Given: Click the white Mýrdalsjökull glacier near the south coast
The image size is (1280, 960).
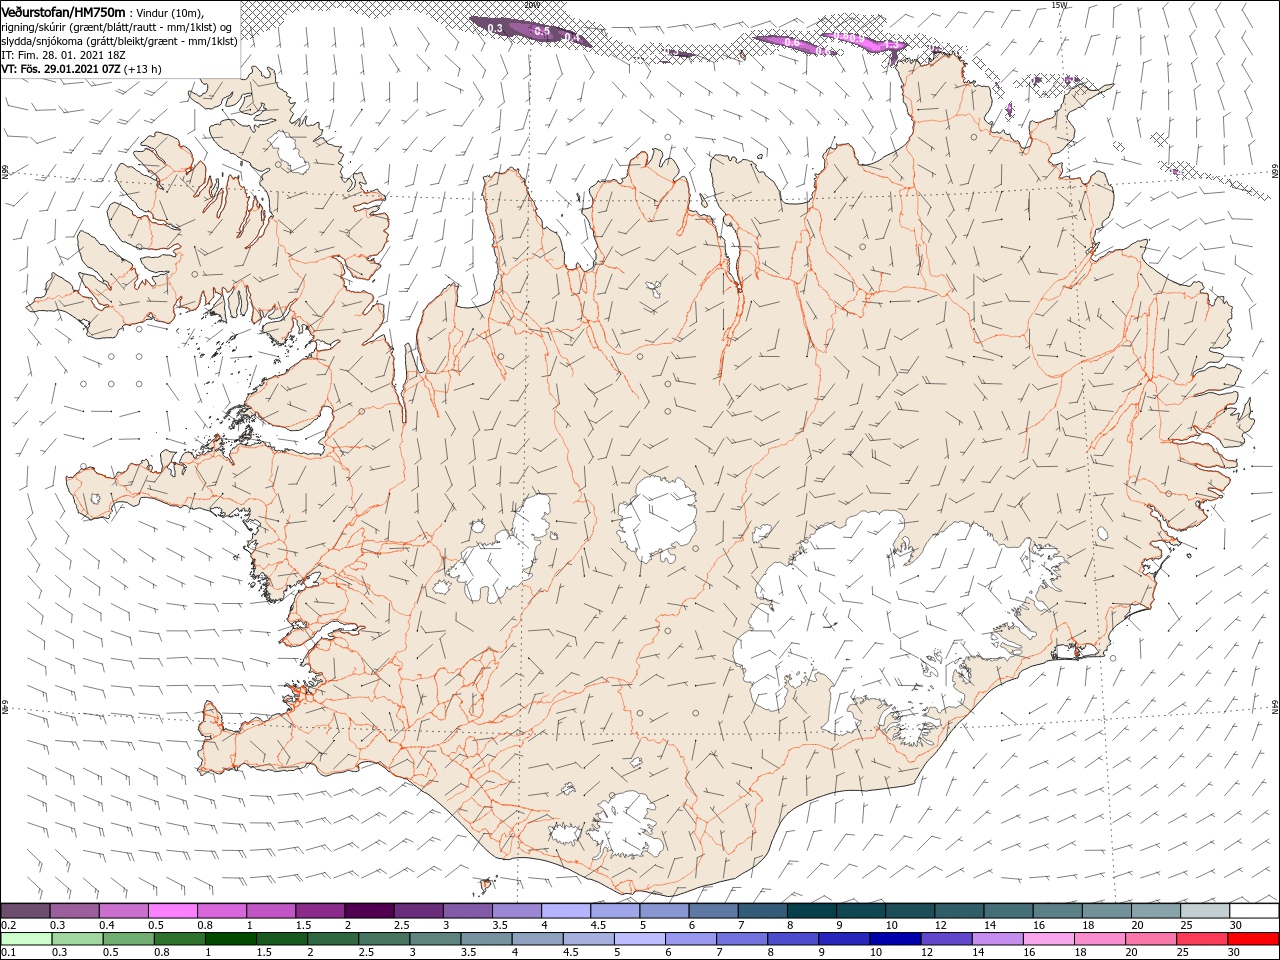Looking at the screenshot, I should click(x=626, y=826).
